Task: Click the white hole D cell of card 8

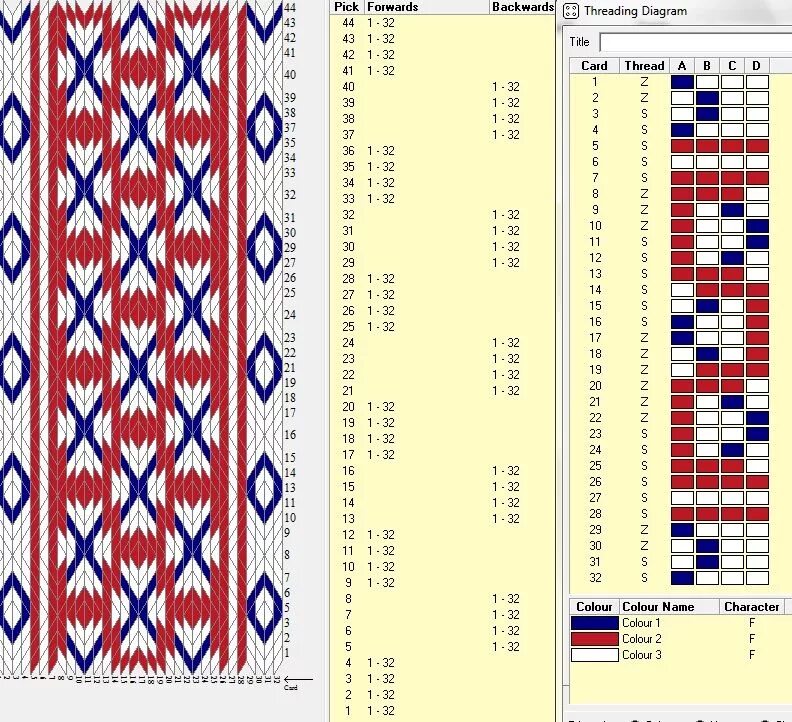Action: coord(757,194)
